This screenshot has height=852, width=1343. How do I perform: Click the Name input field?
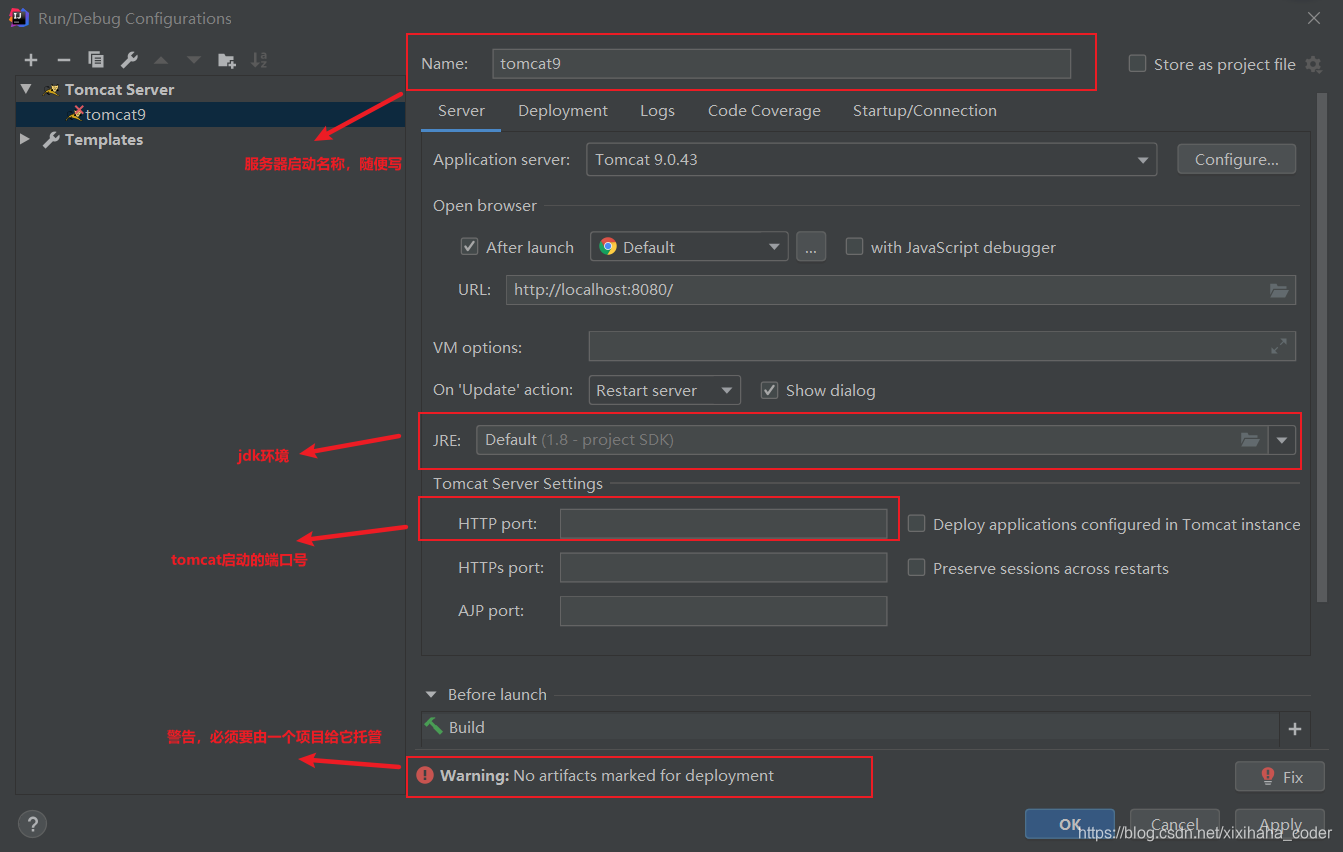point(782,63)
